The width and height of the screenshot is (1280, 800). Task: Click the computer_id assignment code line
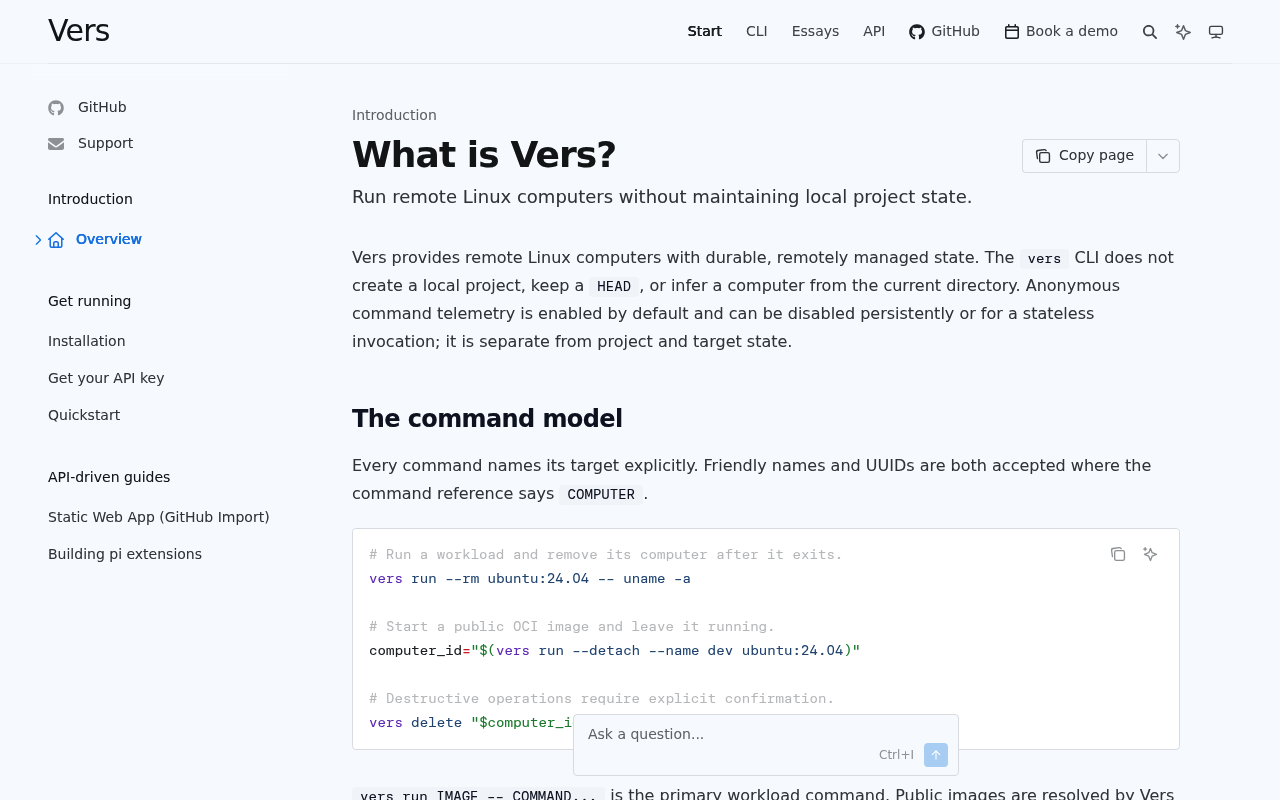(615, 650)
